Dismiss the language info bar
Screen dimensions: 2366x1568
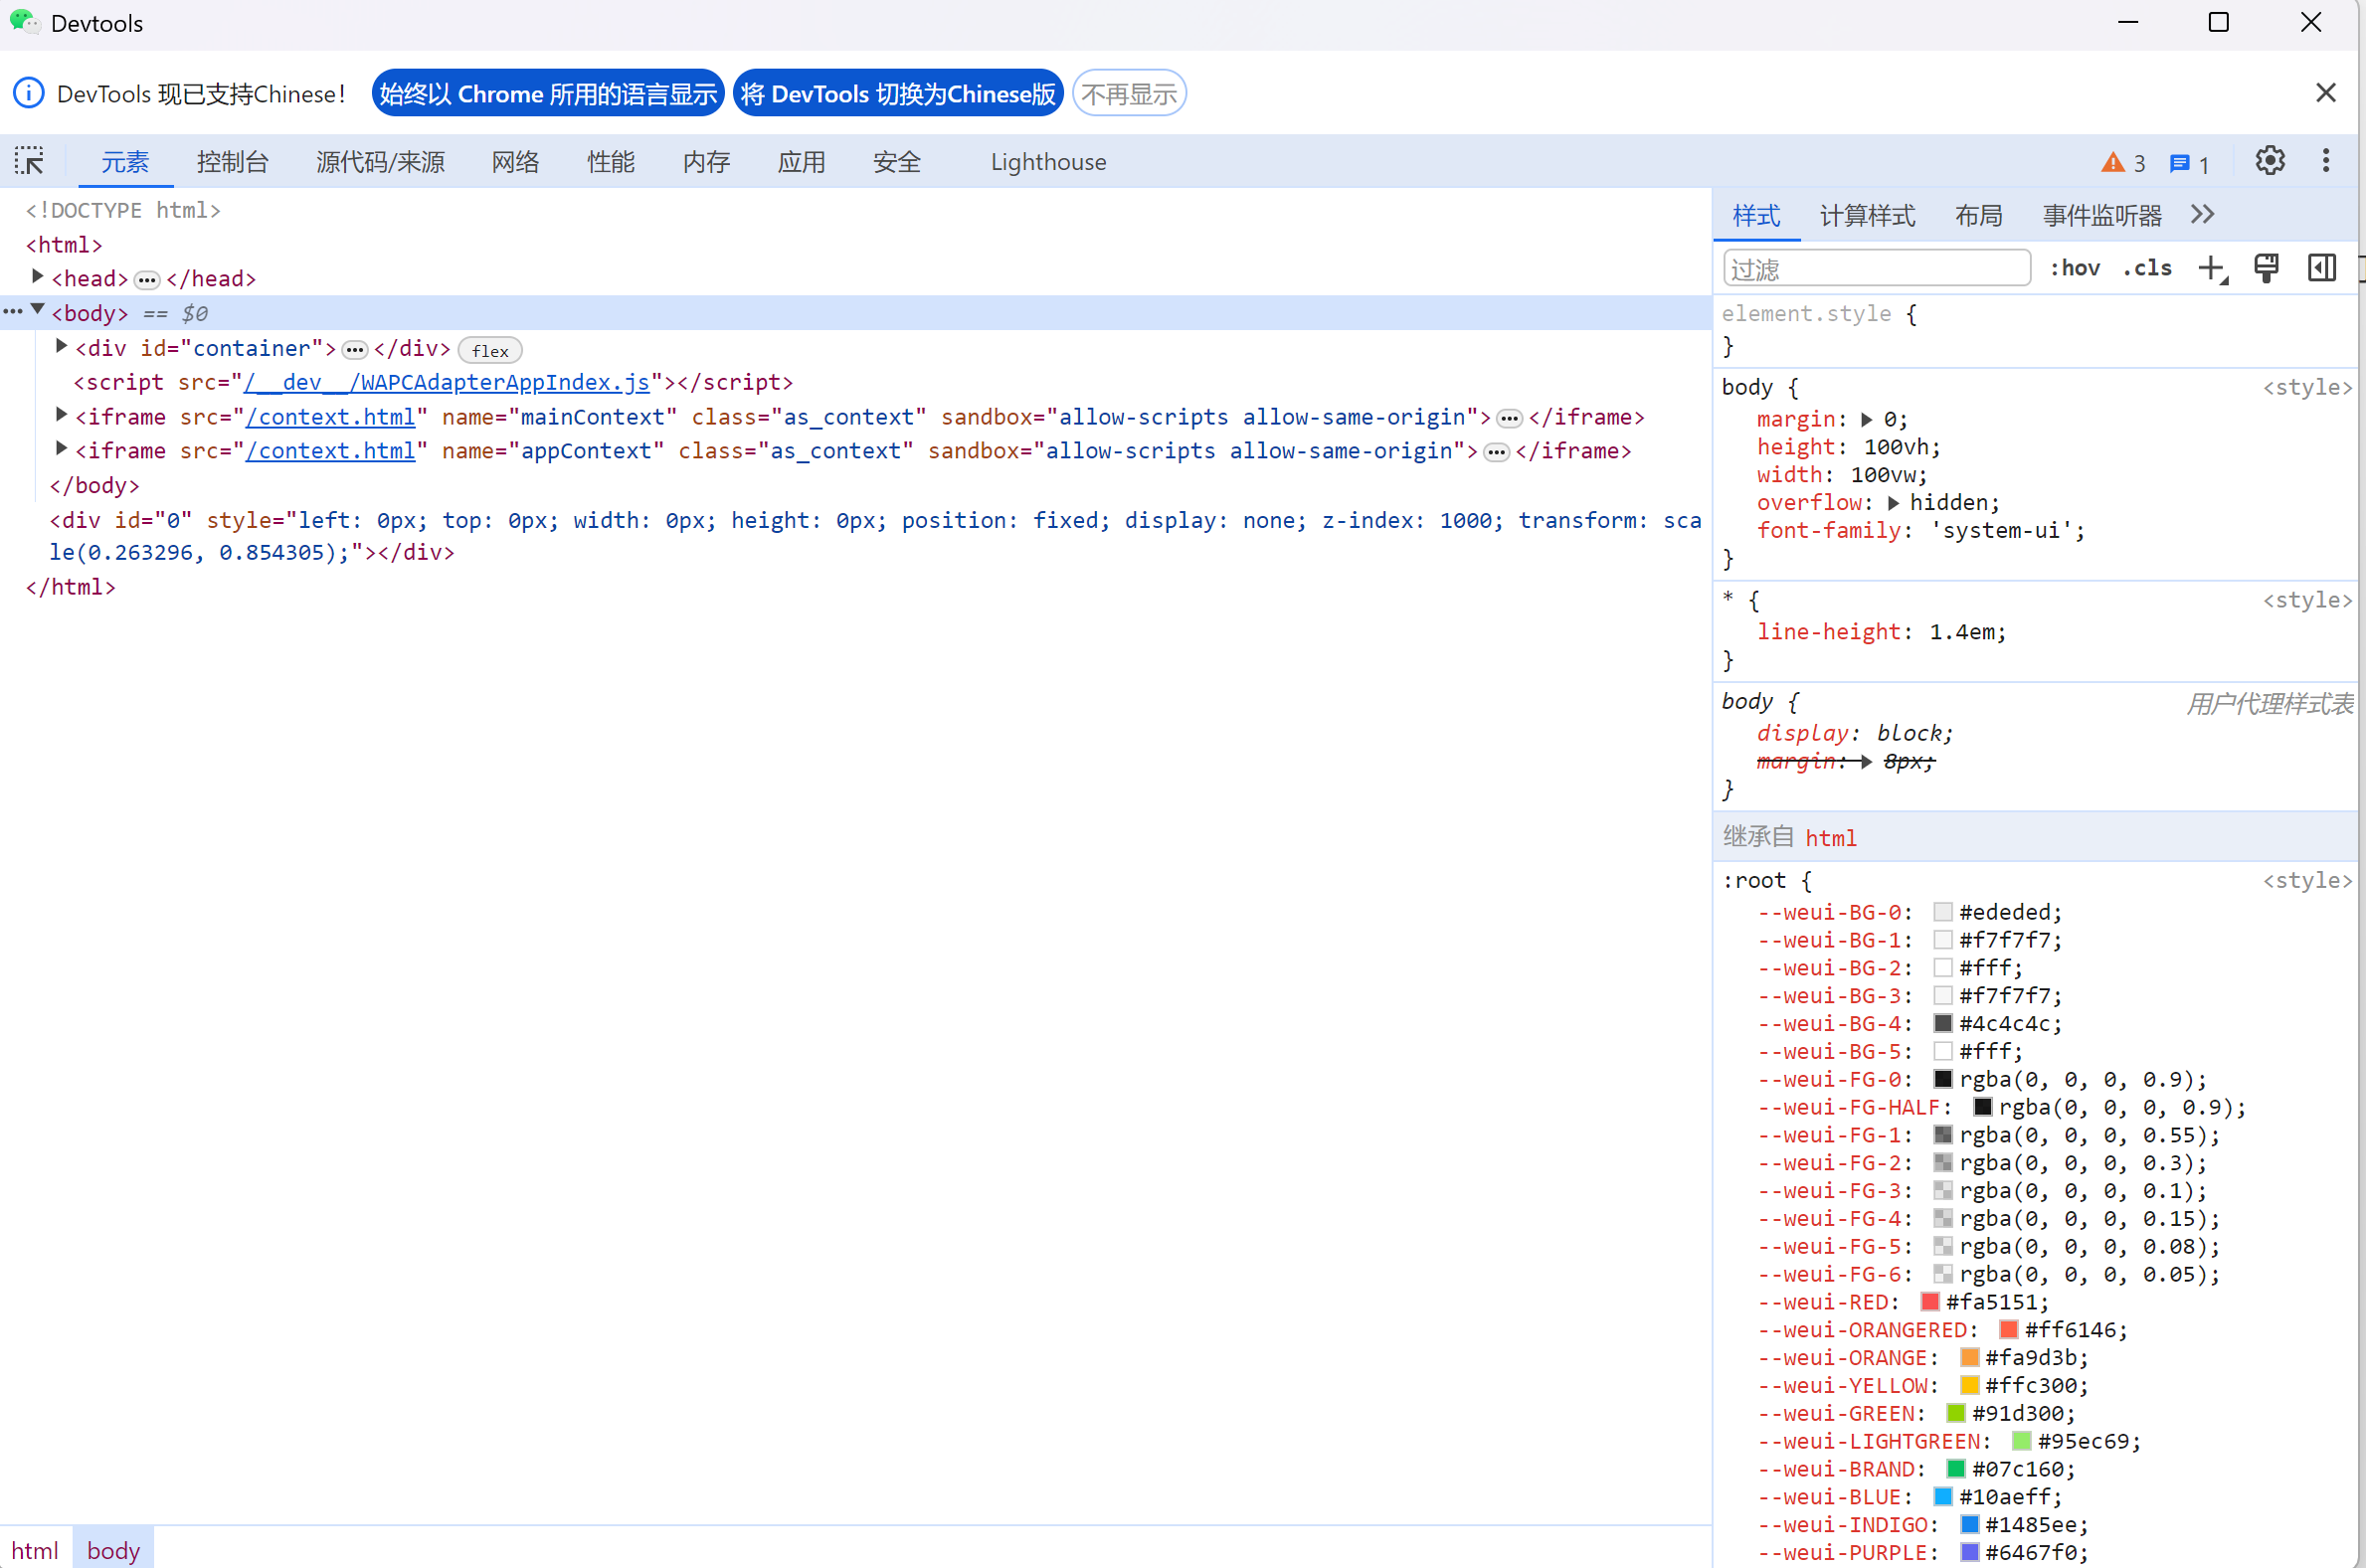pos(2325,93)
